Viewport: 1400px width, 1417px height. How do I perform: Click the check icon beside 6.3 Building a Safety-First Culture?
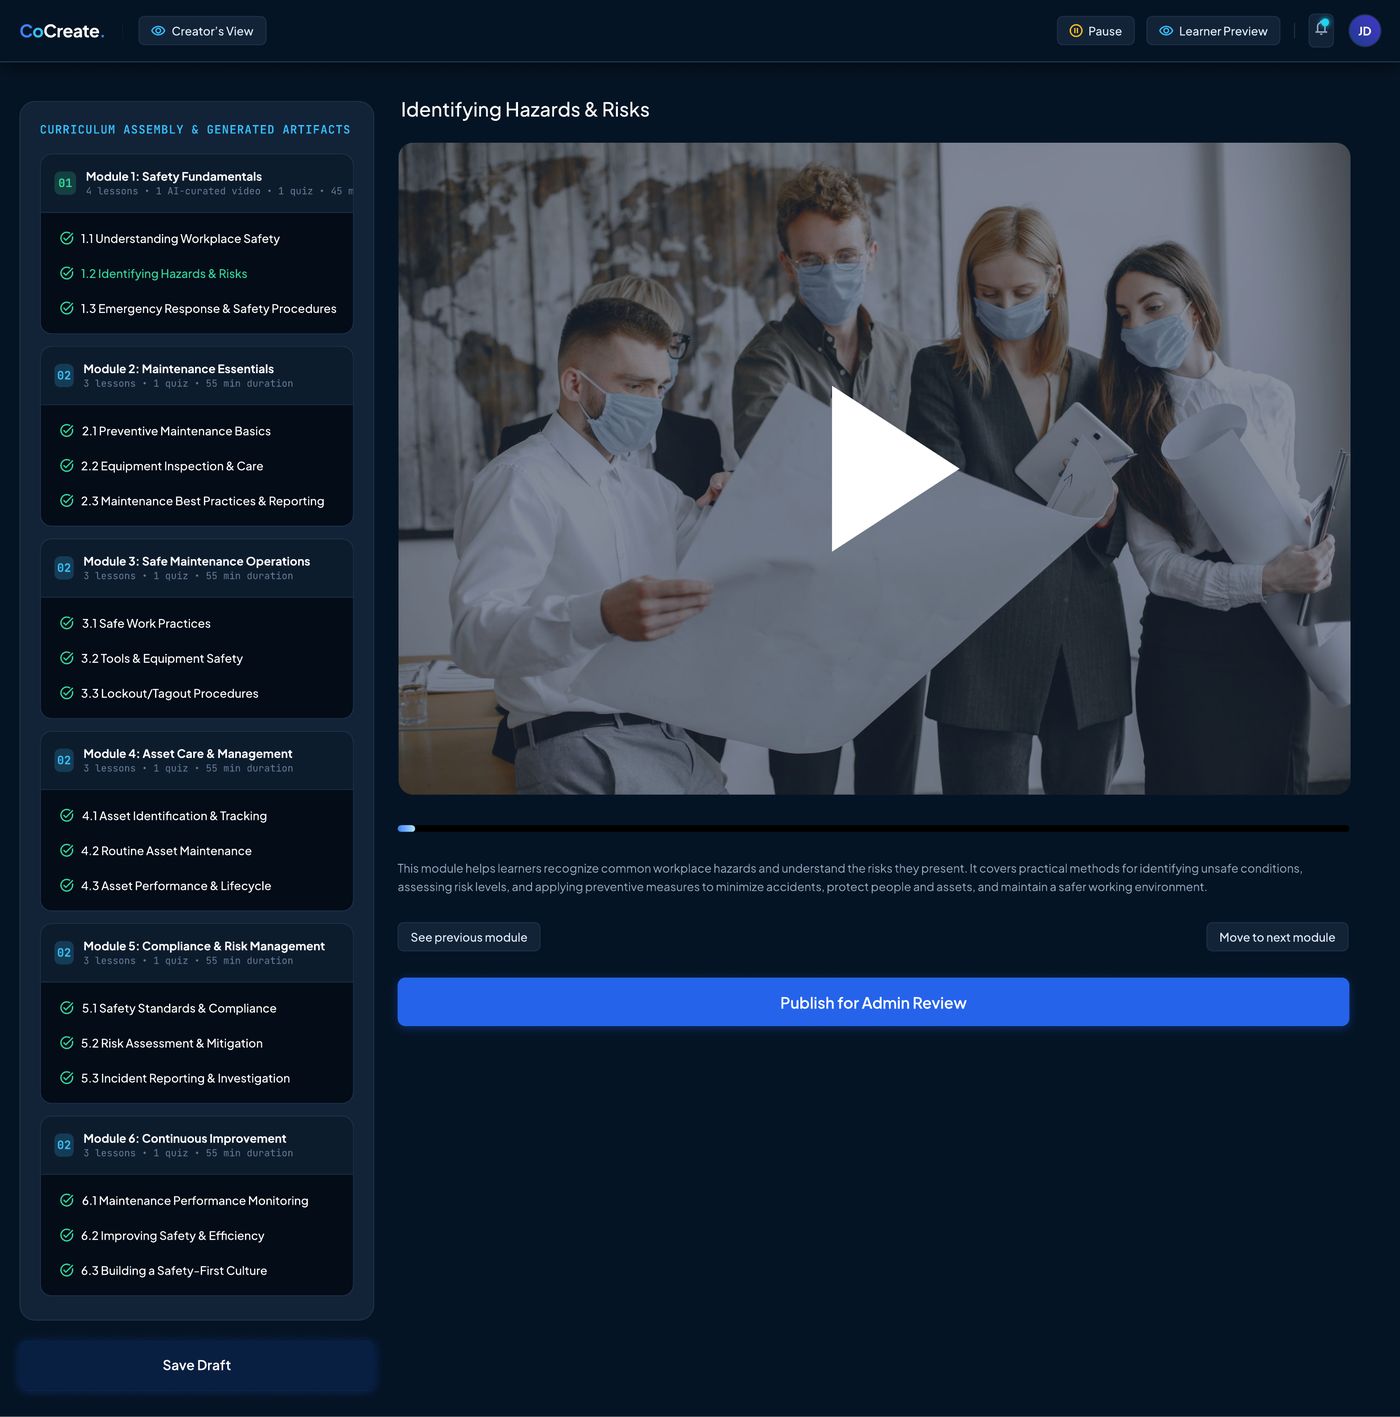pyautogui.click(x=67, y=1270)
